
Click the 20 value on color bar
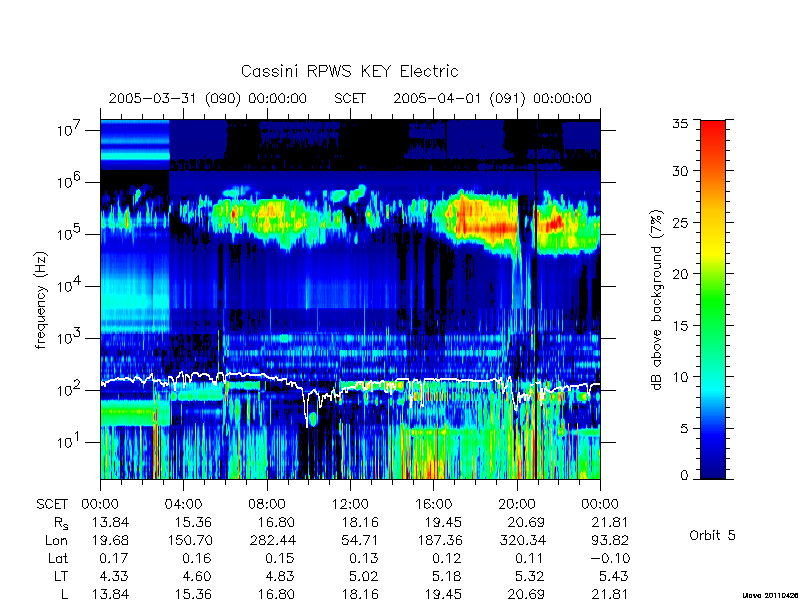(x=680, y=274)
